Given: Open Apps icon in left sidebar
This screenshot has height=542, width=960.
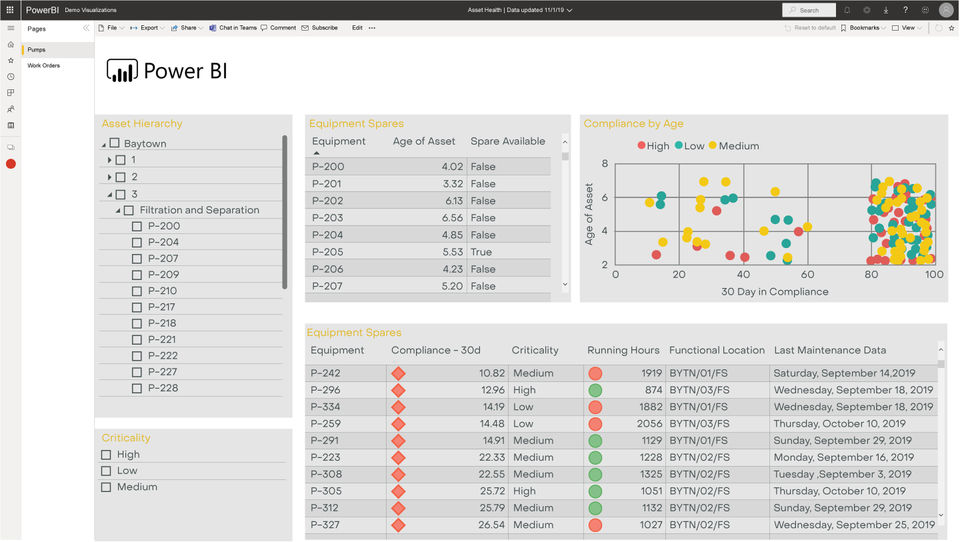Looking at the screenshot, I should click(10, 93).
